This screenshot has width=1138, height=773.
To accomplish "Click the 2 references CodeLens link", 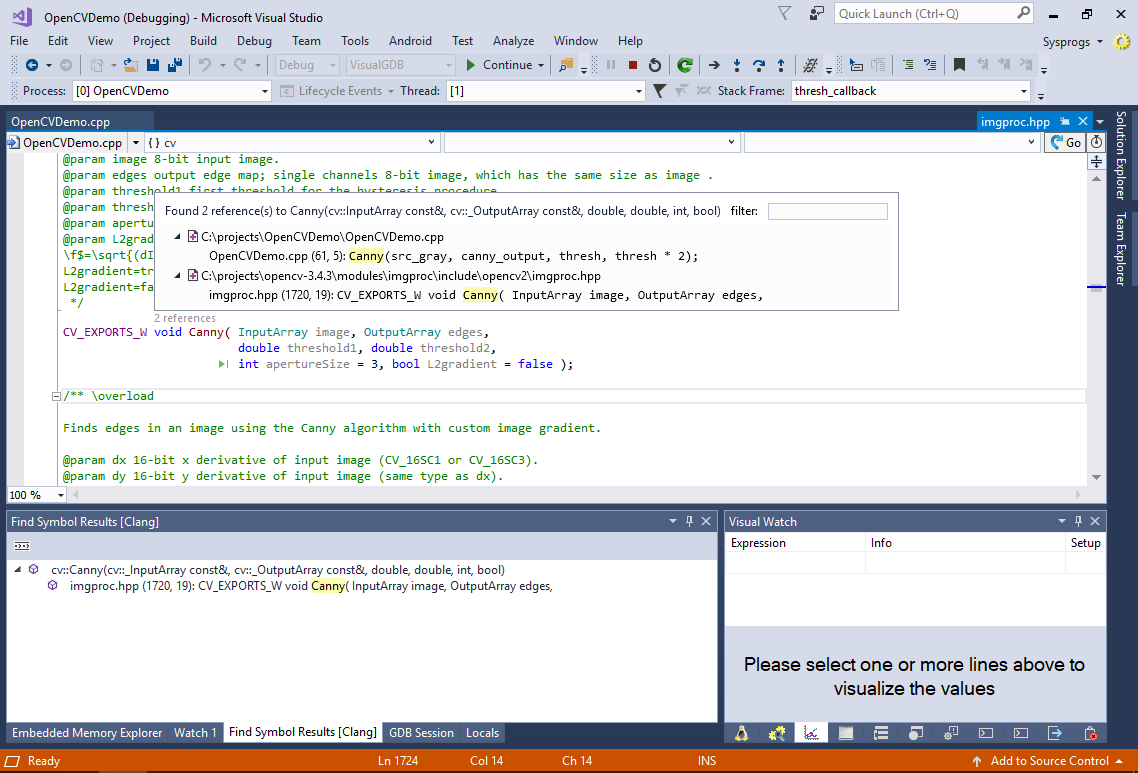I will [184, 318].
